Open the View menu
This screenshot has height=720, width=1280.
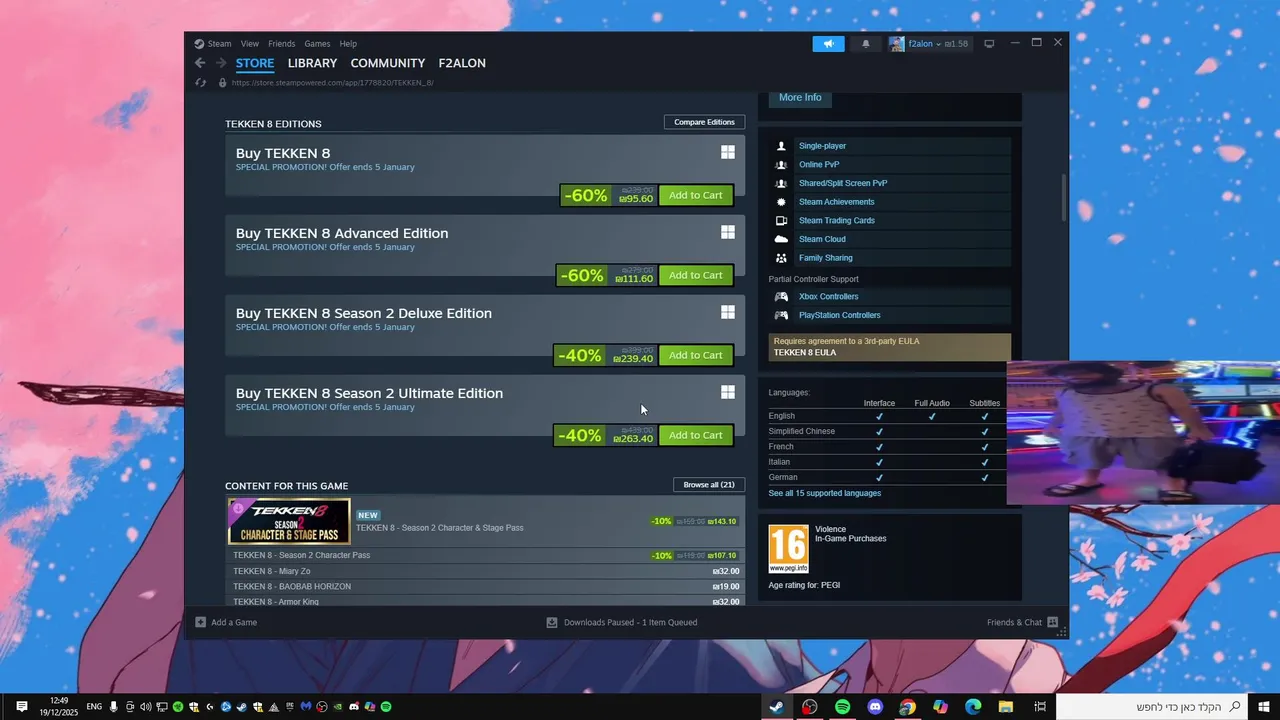(x=250, y=44)
